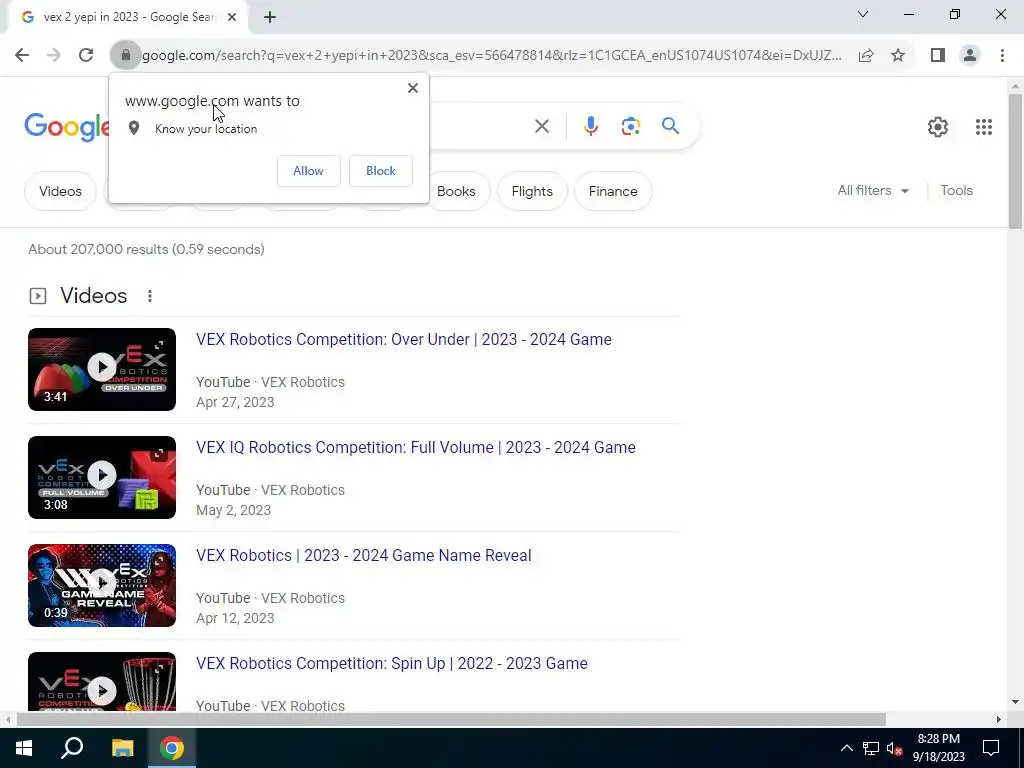Viewport: 1024px width, 768px height.
Task: Search by image with Google Lens
Action: [630, 126]
